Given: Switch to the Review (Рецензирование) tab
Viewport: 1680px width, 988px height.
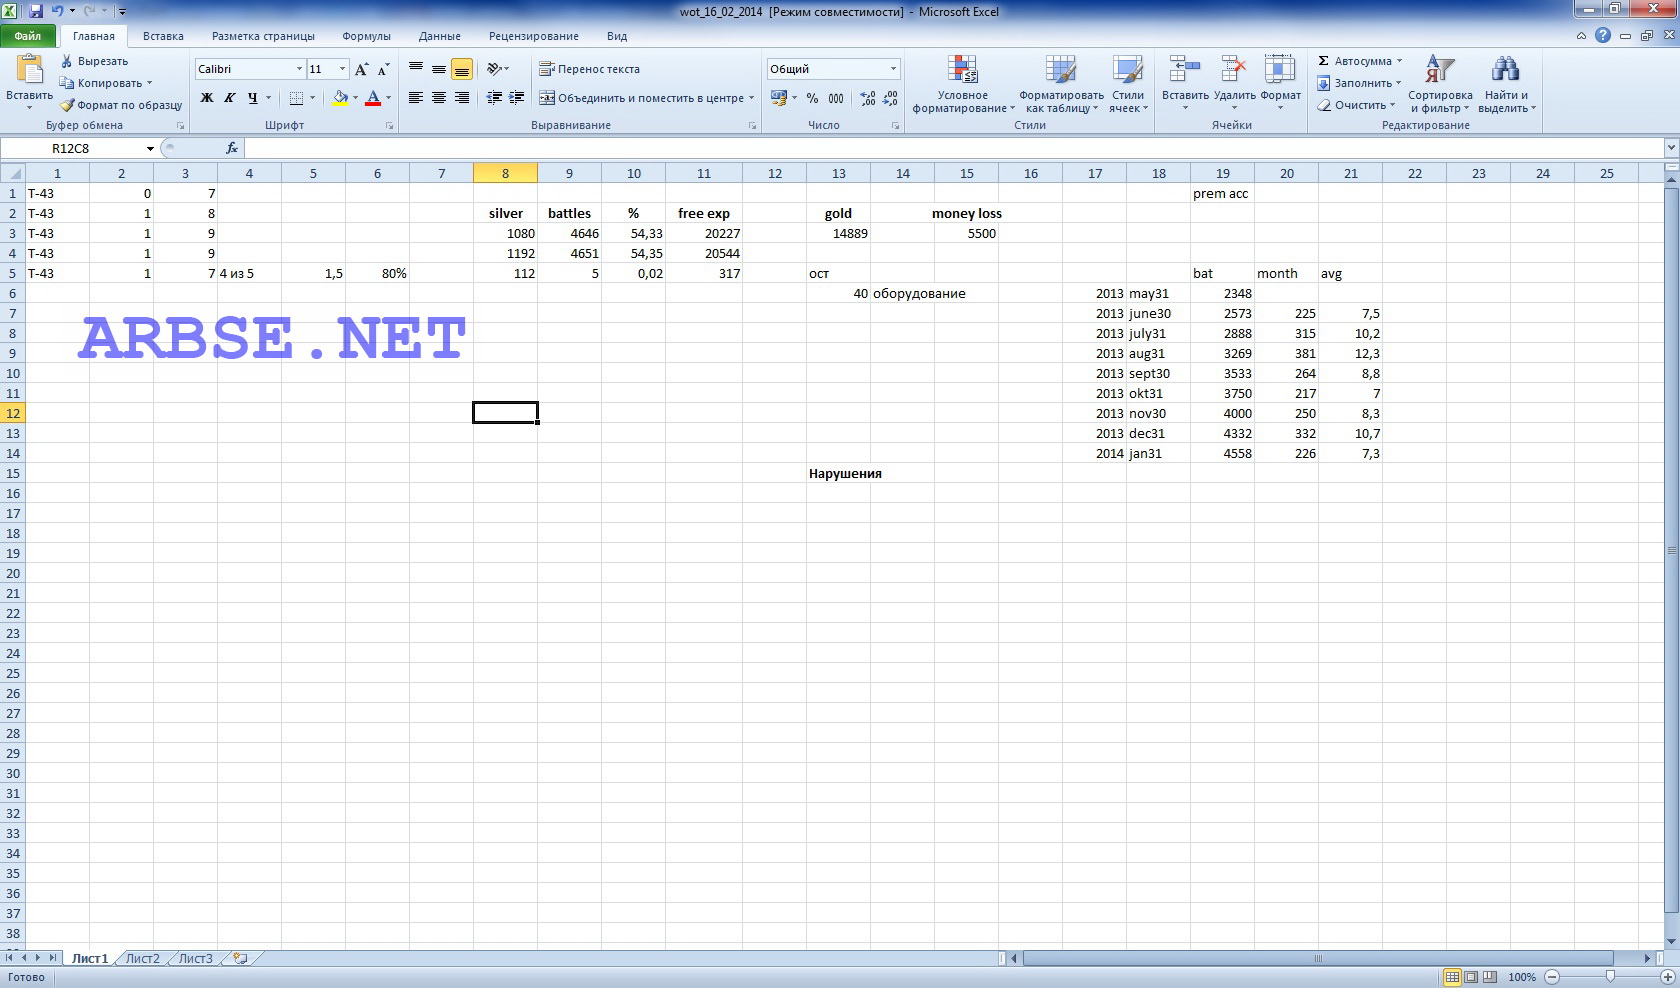Looking at the screenshot, I should tap(534, 36).
